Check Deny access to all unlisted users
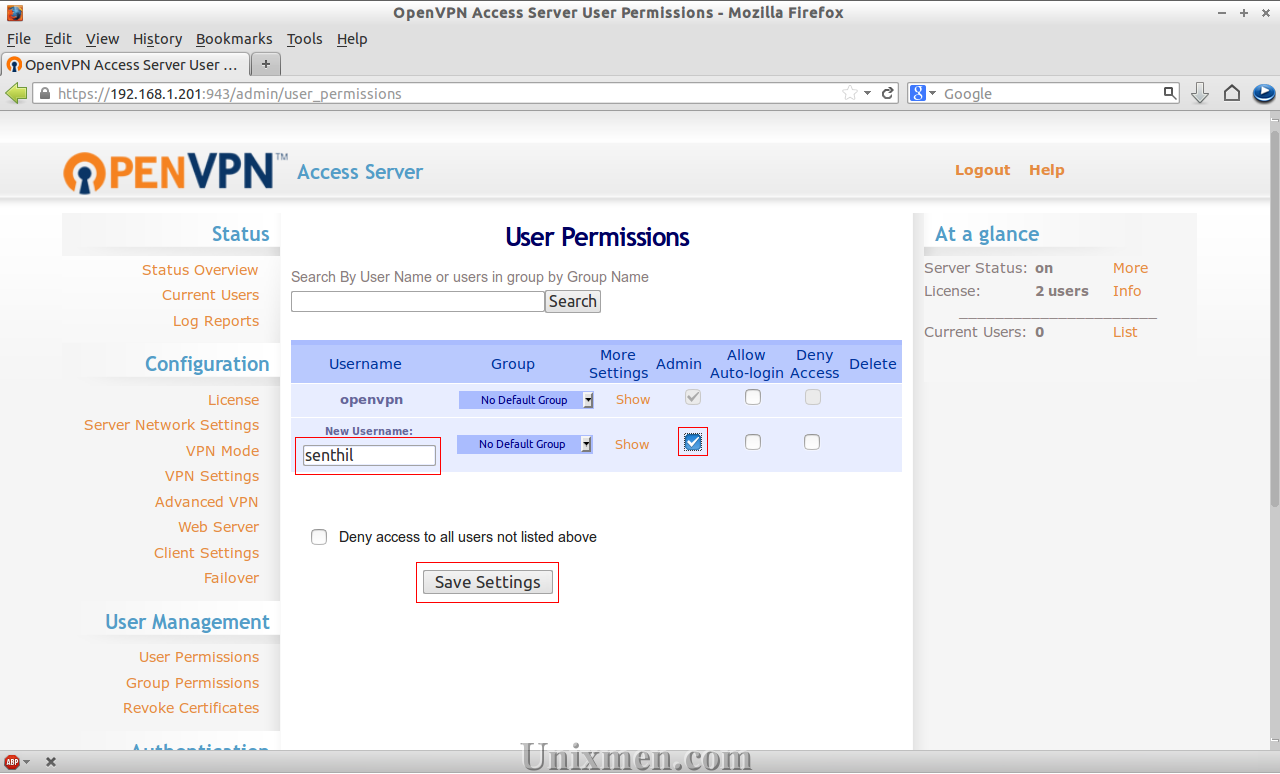The height and width of the screenshot is (774, 1280). pyautogui.click(x=319, y=537)
